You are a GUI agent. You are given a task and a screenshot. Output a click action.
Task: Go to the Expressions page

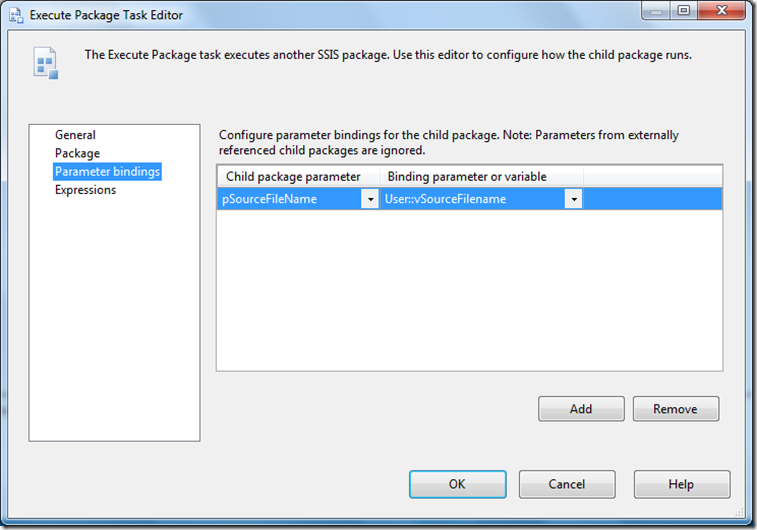[x=85, y=190]
